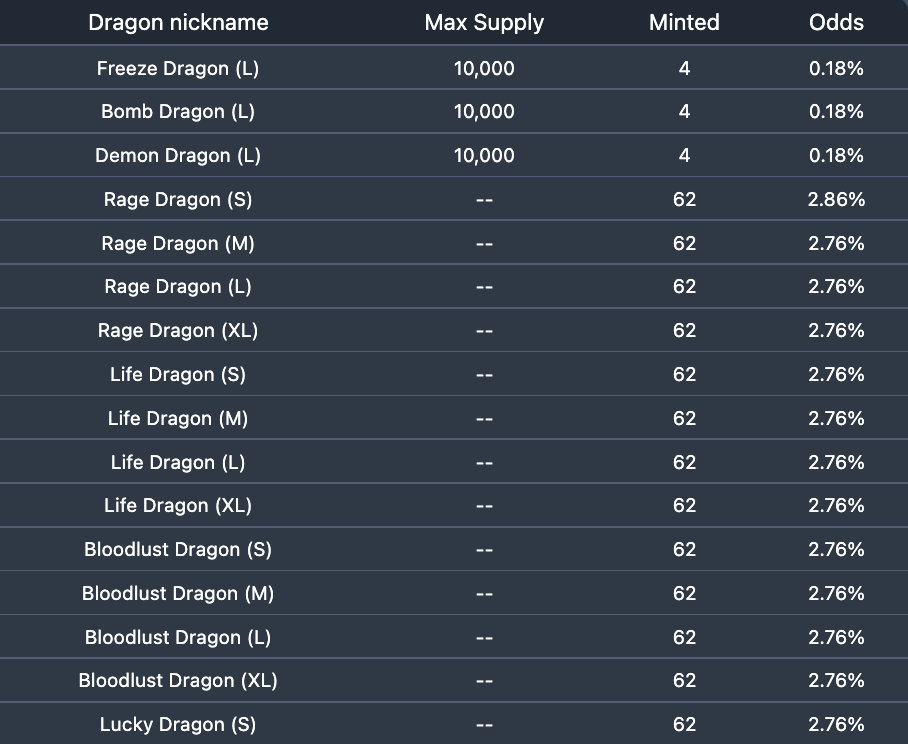Click the 2.86% odds value
This screenshot has width=908, height=744.
coord(836,199)
